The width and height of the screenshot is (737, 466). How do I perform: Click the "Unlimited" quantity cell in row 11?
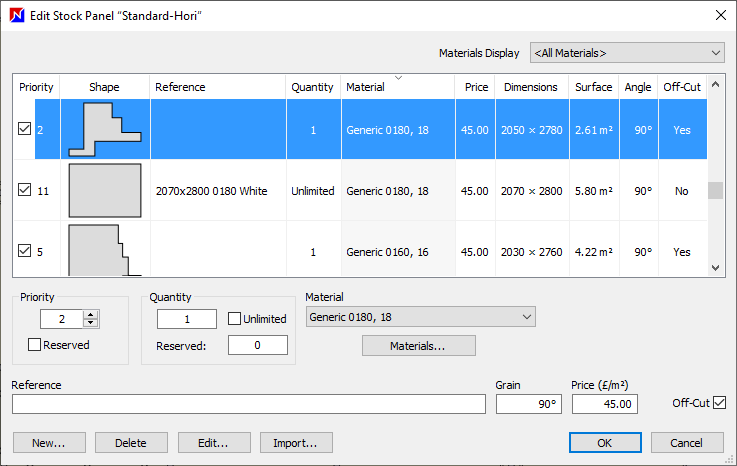(313, 191)
